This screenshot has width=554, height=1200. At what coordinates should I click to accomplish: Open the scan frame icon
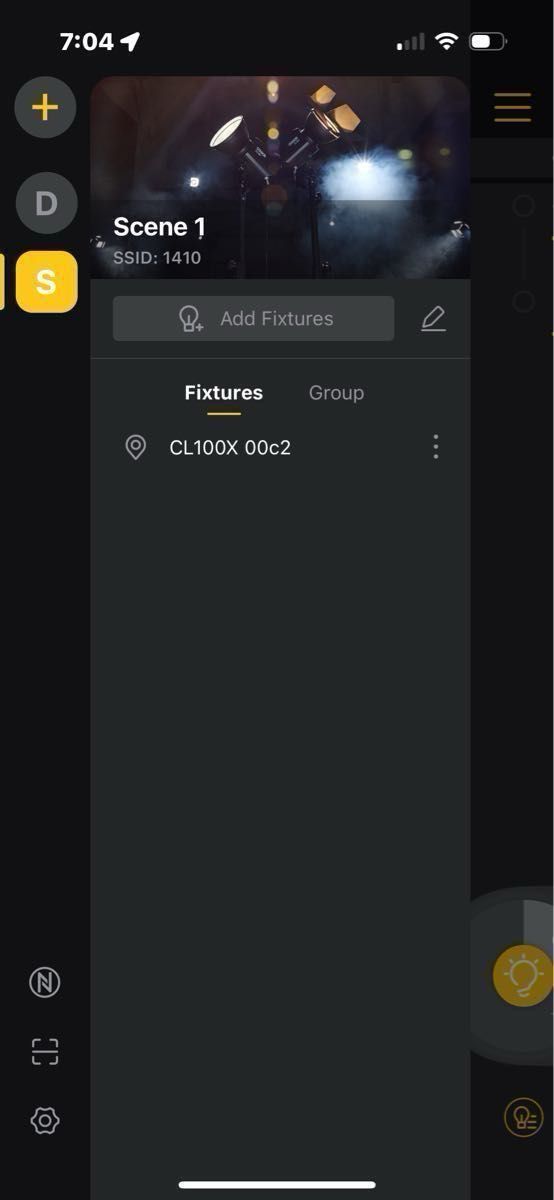click(x=45, y=1052)
